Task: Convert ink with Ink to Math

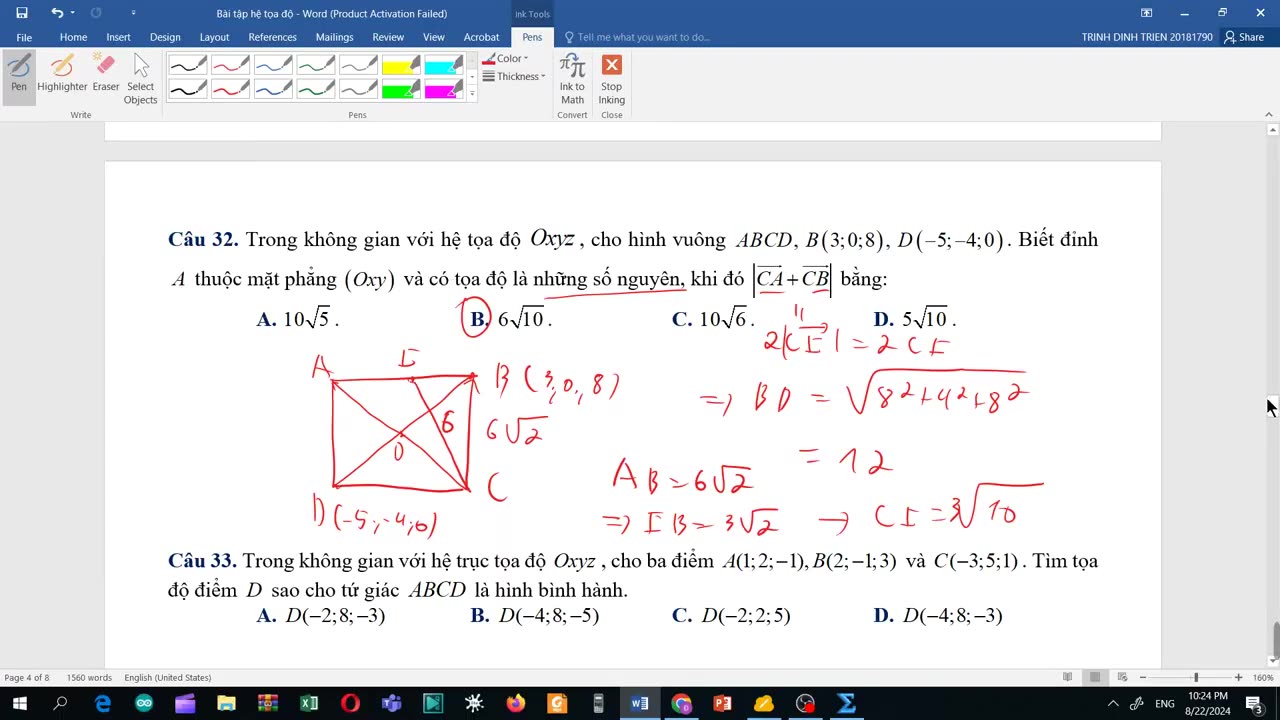Action: tap(572, 79)
